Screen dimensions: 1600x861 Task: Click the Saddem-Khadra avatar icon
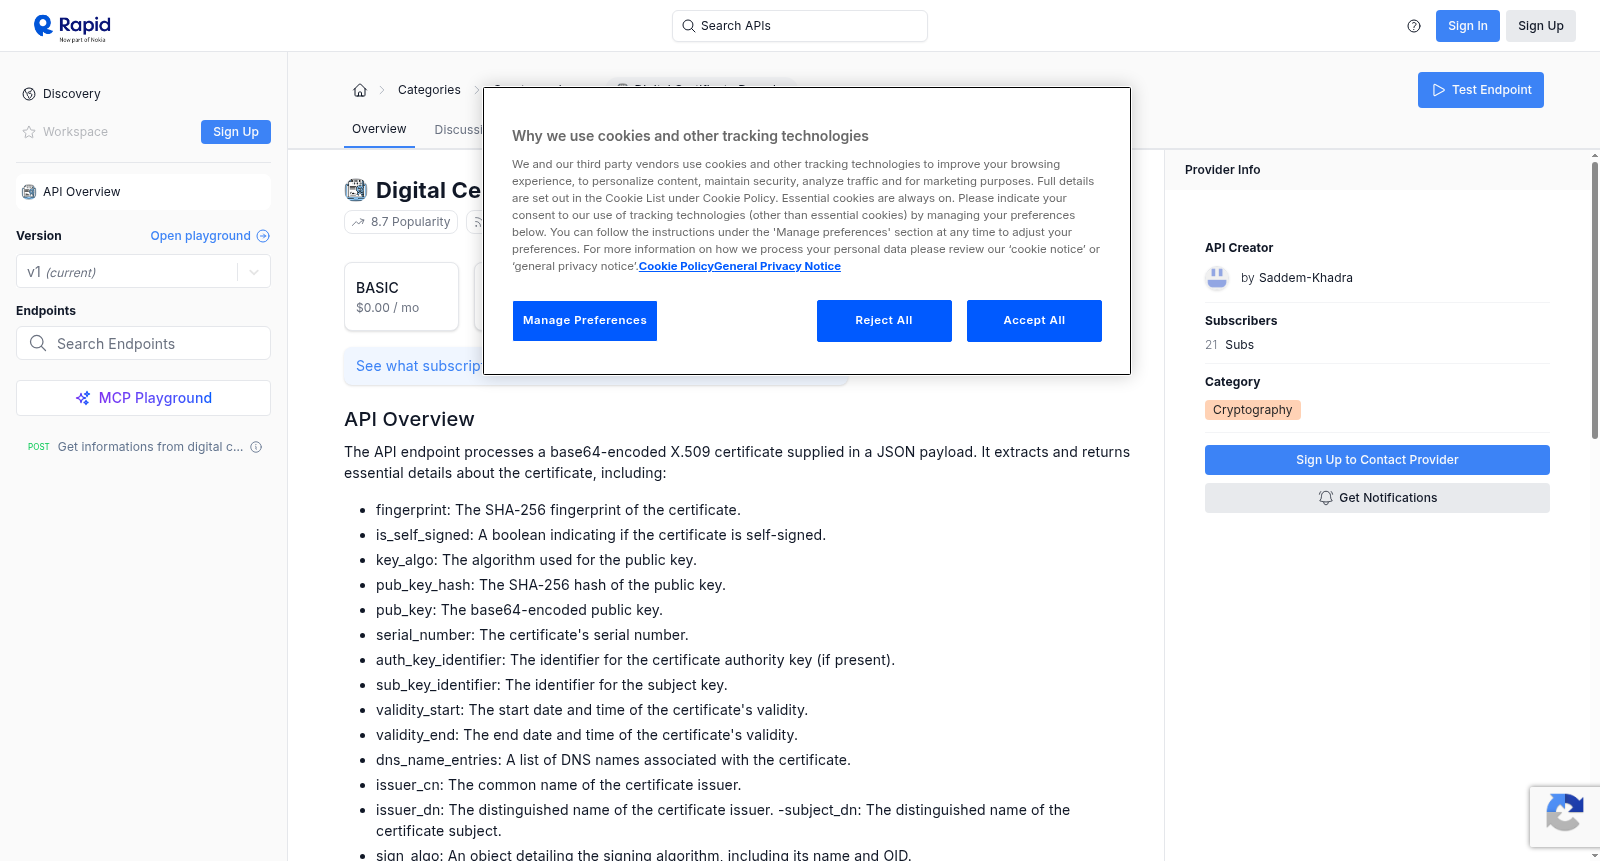pyautogui.click(x=1217, y=278)
